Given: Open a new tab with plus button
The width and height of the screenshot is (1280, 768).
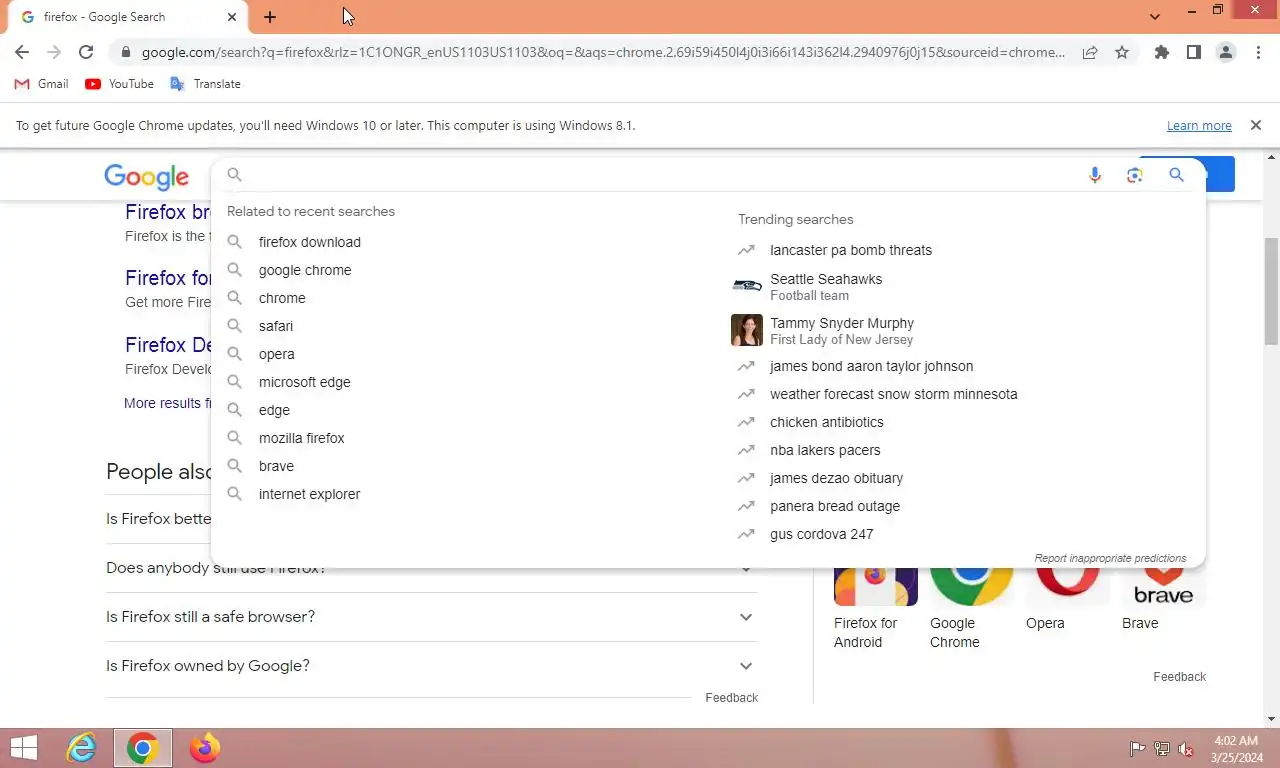Looking at the screenshot, I should tap(270, 17).
